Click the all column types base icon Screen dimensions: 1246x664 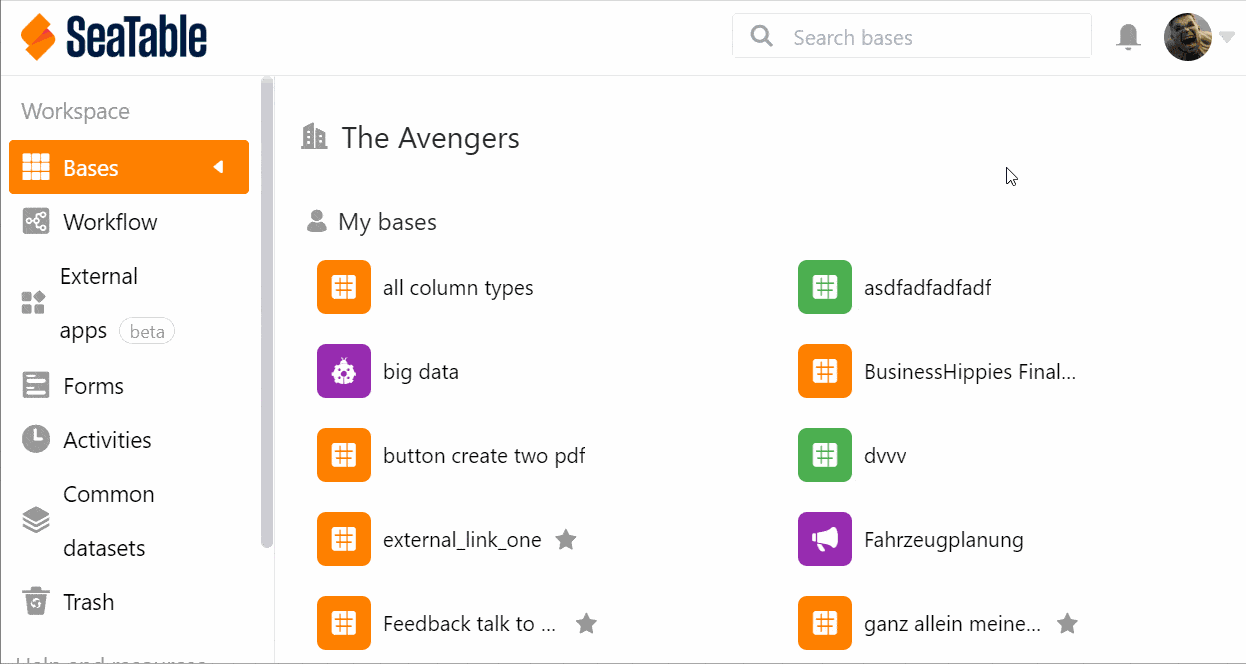coord(344,288)
